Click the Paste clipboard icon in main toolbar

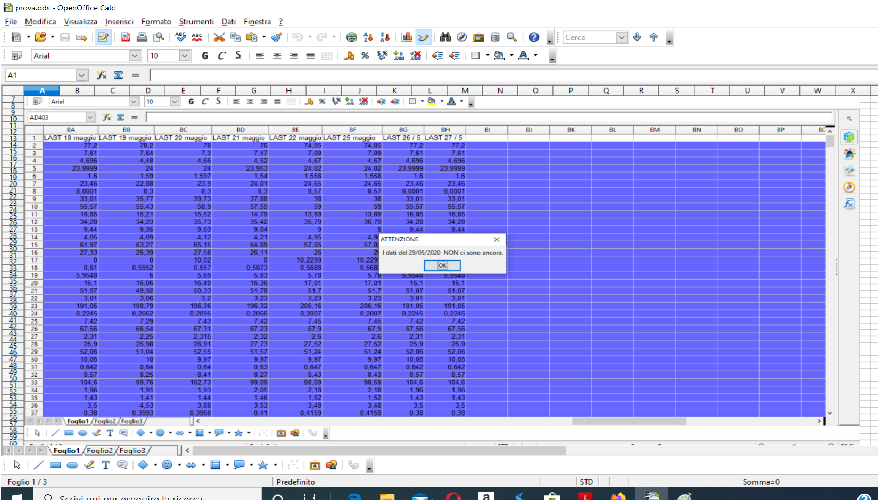pyautogui.click(x=252, y=38)
